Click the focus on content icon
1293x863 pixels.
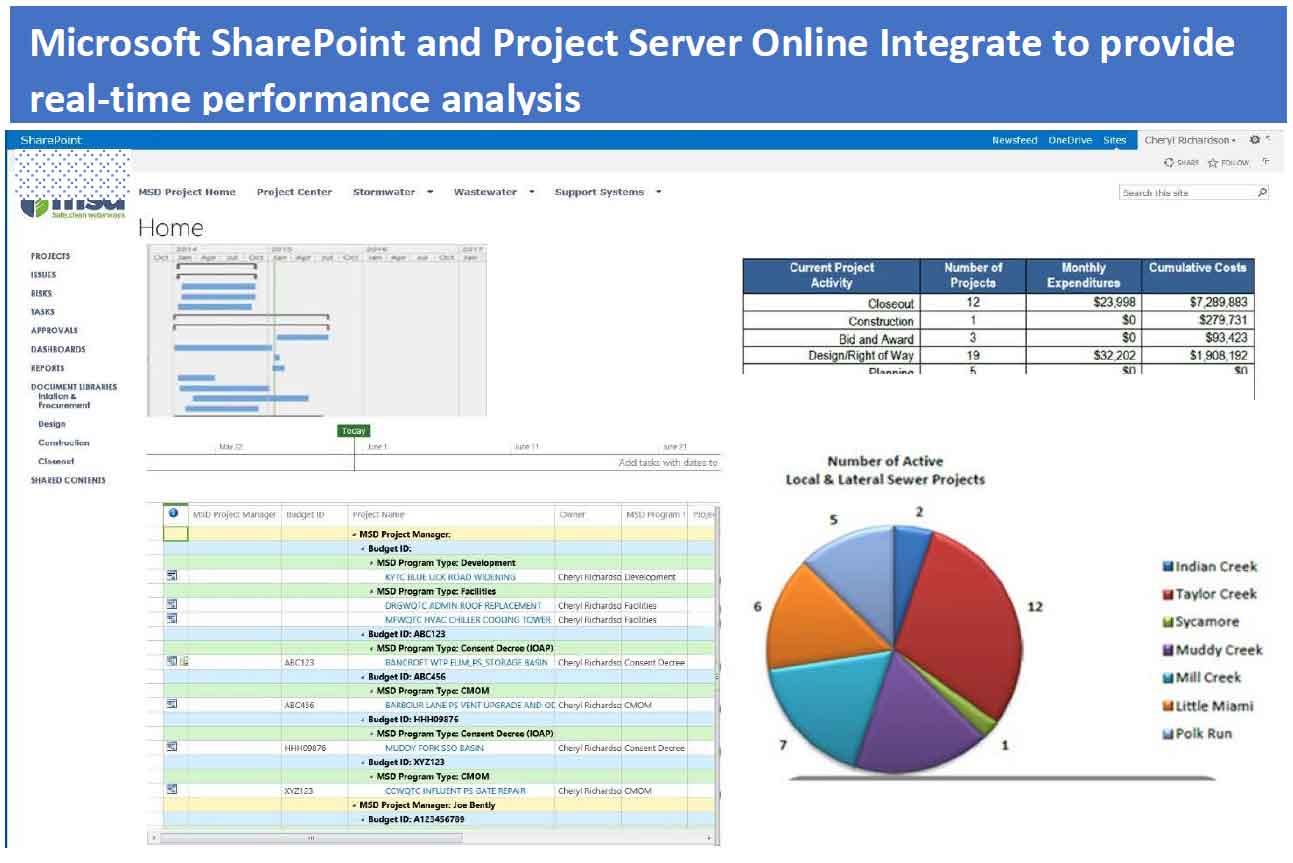[1266, 161]
